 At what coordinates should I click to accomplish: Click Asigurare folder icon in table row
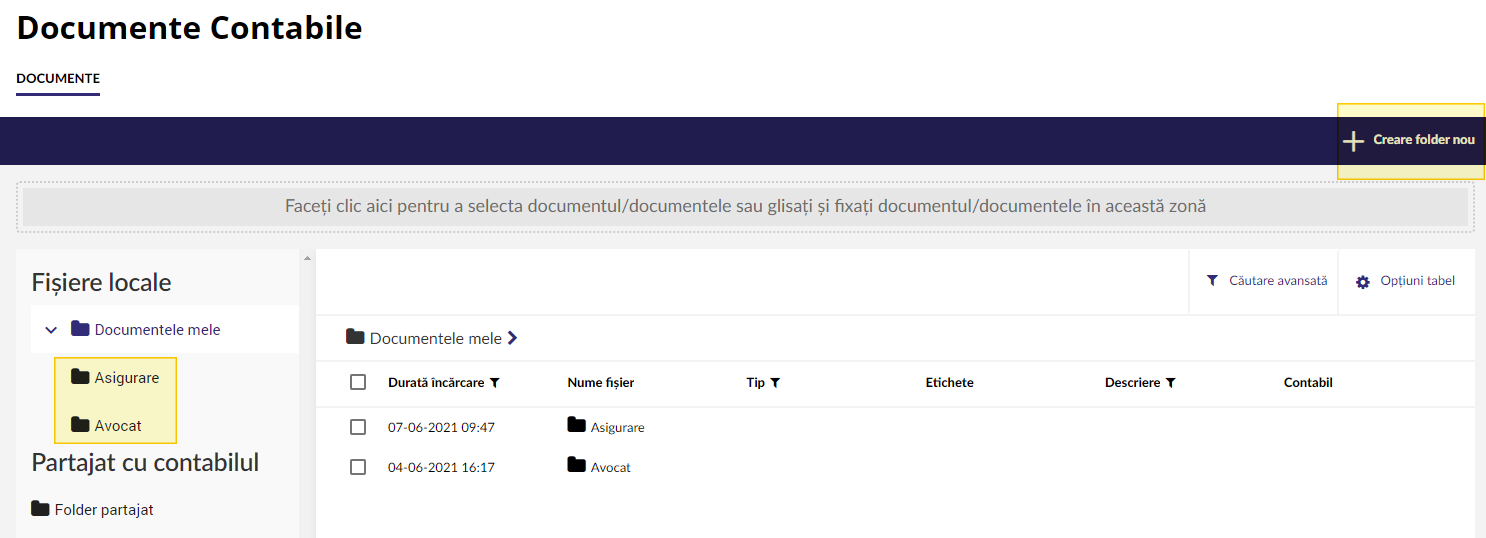(x=576, y=425)
